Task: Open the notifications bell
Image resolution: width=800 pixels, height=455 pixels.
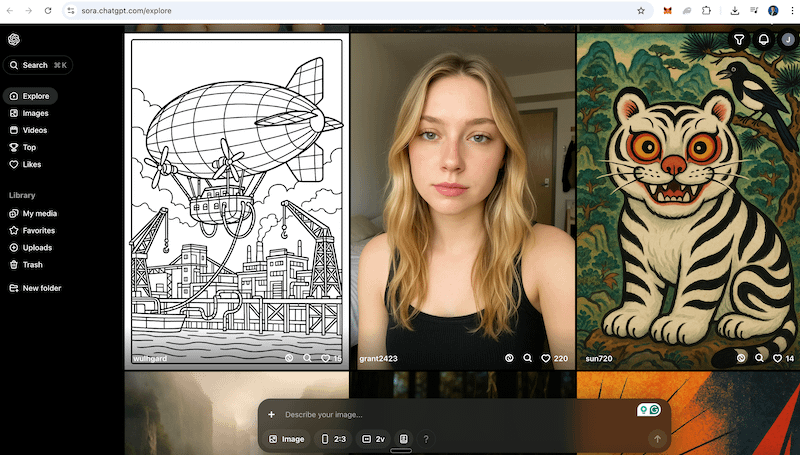Action: 764,40
